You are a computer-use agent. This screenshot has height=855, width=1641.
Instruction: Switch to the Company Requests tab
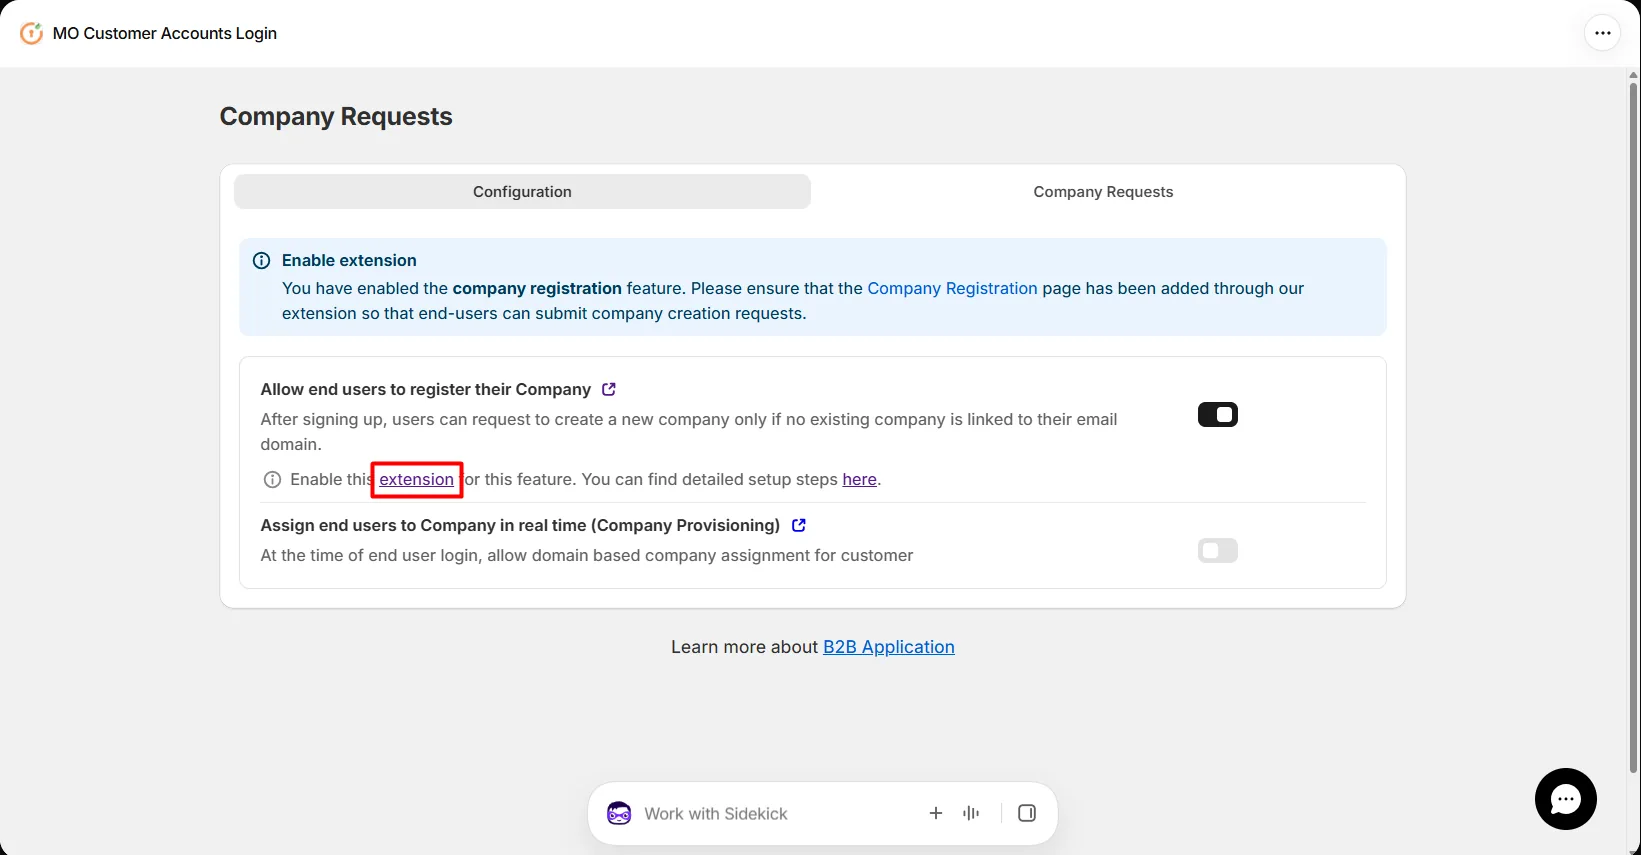pos(1103,192)
